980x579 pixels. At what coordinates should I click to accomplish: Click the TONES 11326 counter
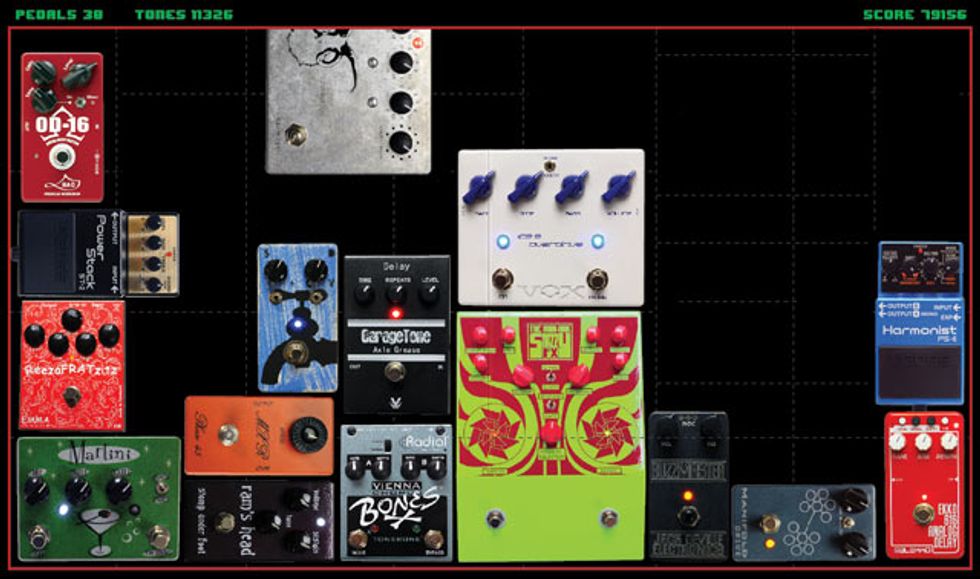184,15
